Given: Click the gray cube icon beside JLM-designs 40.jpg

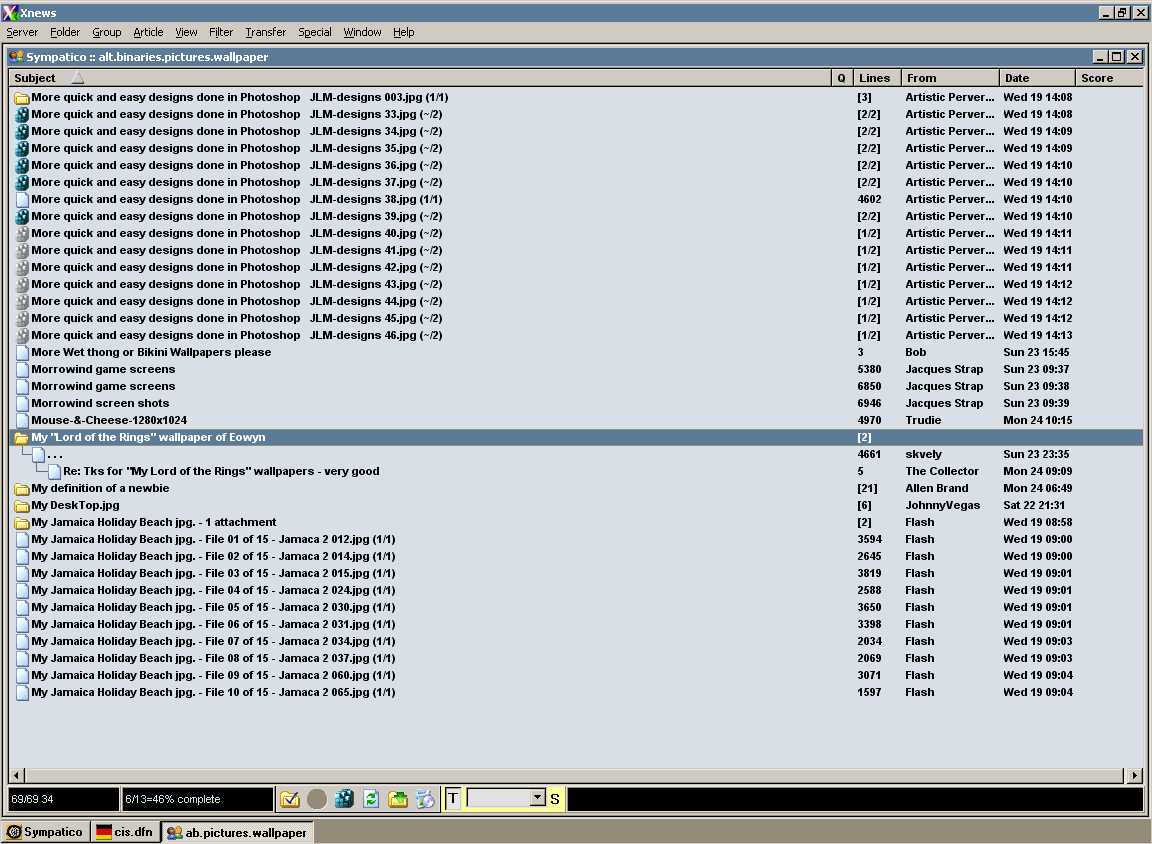Looking at the screenshot, I should pyautogui.click(x=21, y=234).
